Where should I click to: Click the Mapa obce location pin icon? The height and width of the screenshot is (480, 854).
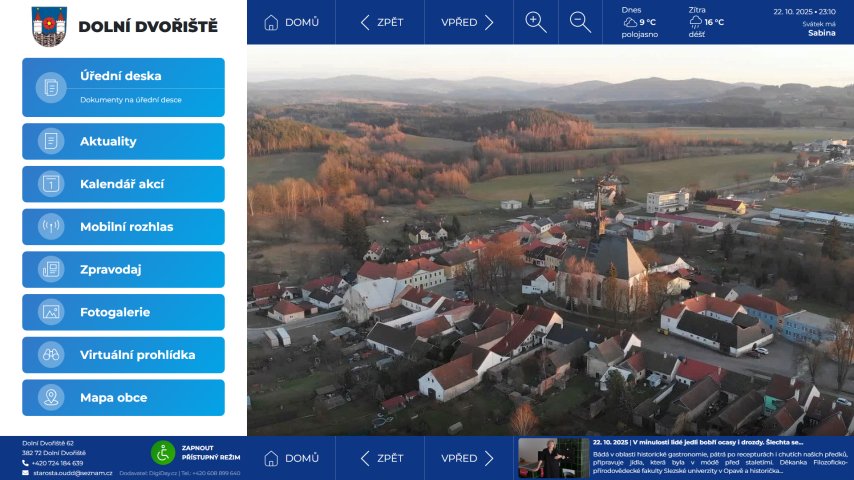point(51,398)
